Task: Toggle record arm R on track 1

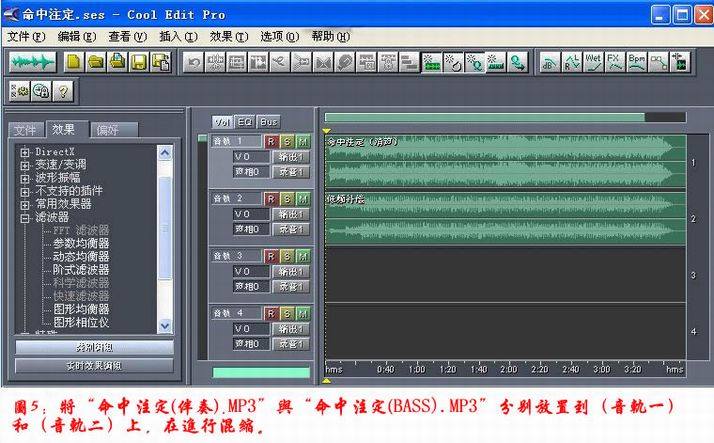Action: [x=271, y=142]
